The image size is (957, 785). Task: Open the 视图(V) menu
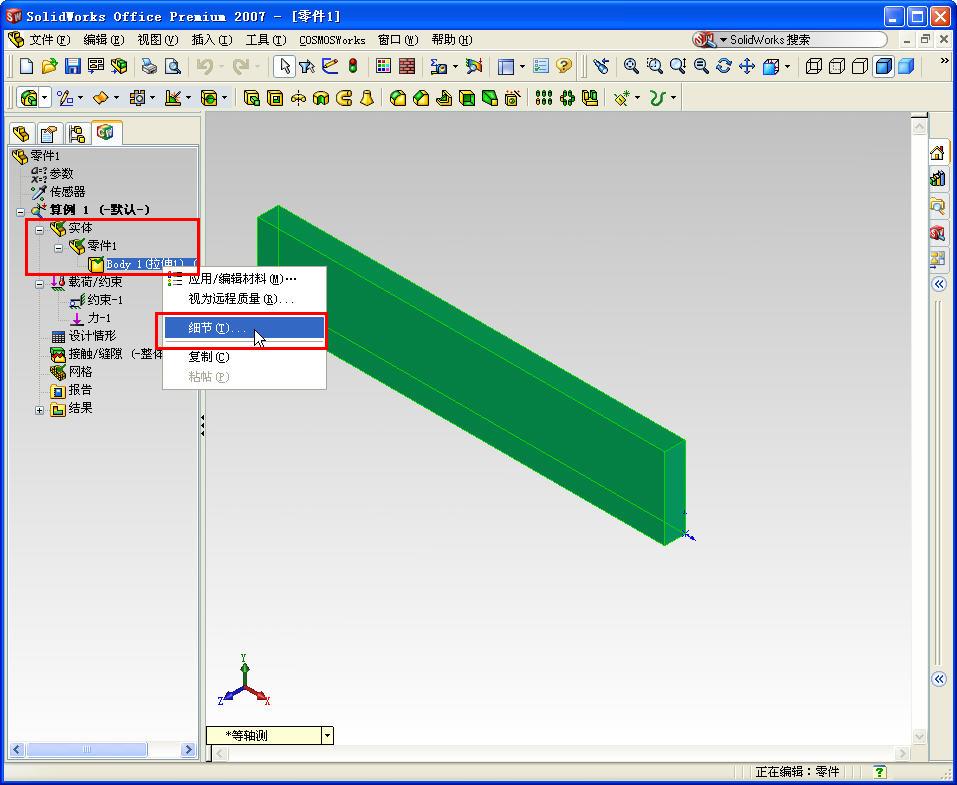(x=157, y=40)
